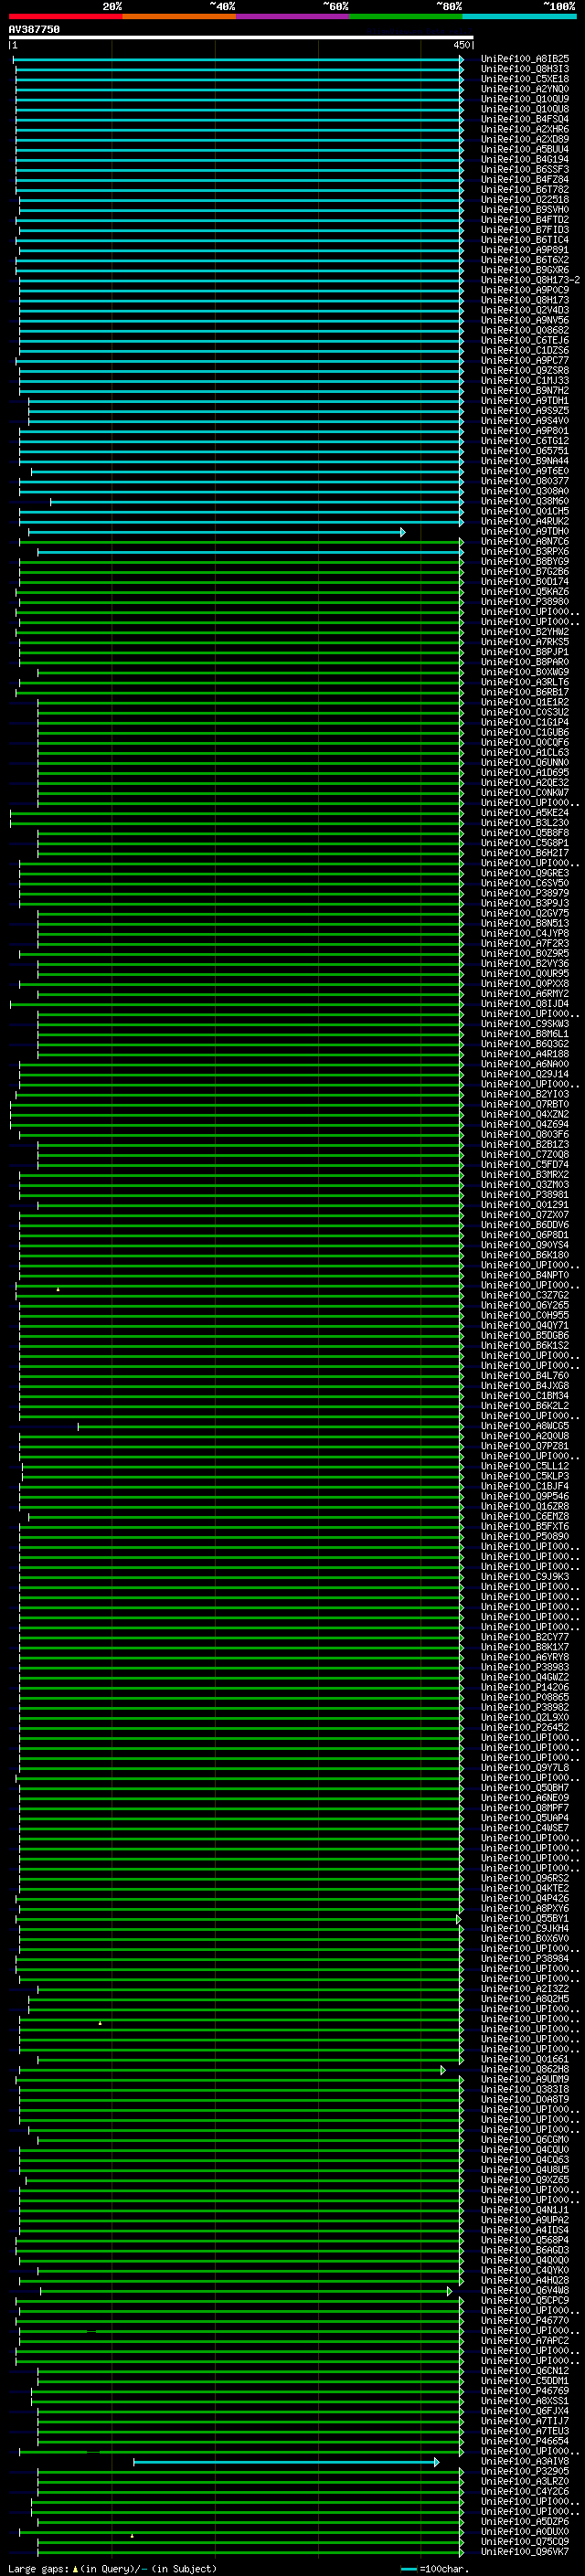This screenshot has height=2576, width=585.
Task: Click hit label UniRef100_Q38M60
Action: click(x=525, y=502)
